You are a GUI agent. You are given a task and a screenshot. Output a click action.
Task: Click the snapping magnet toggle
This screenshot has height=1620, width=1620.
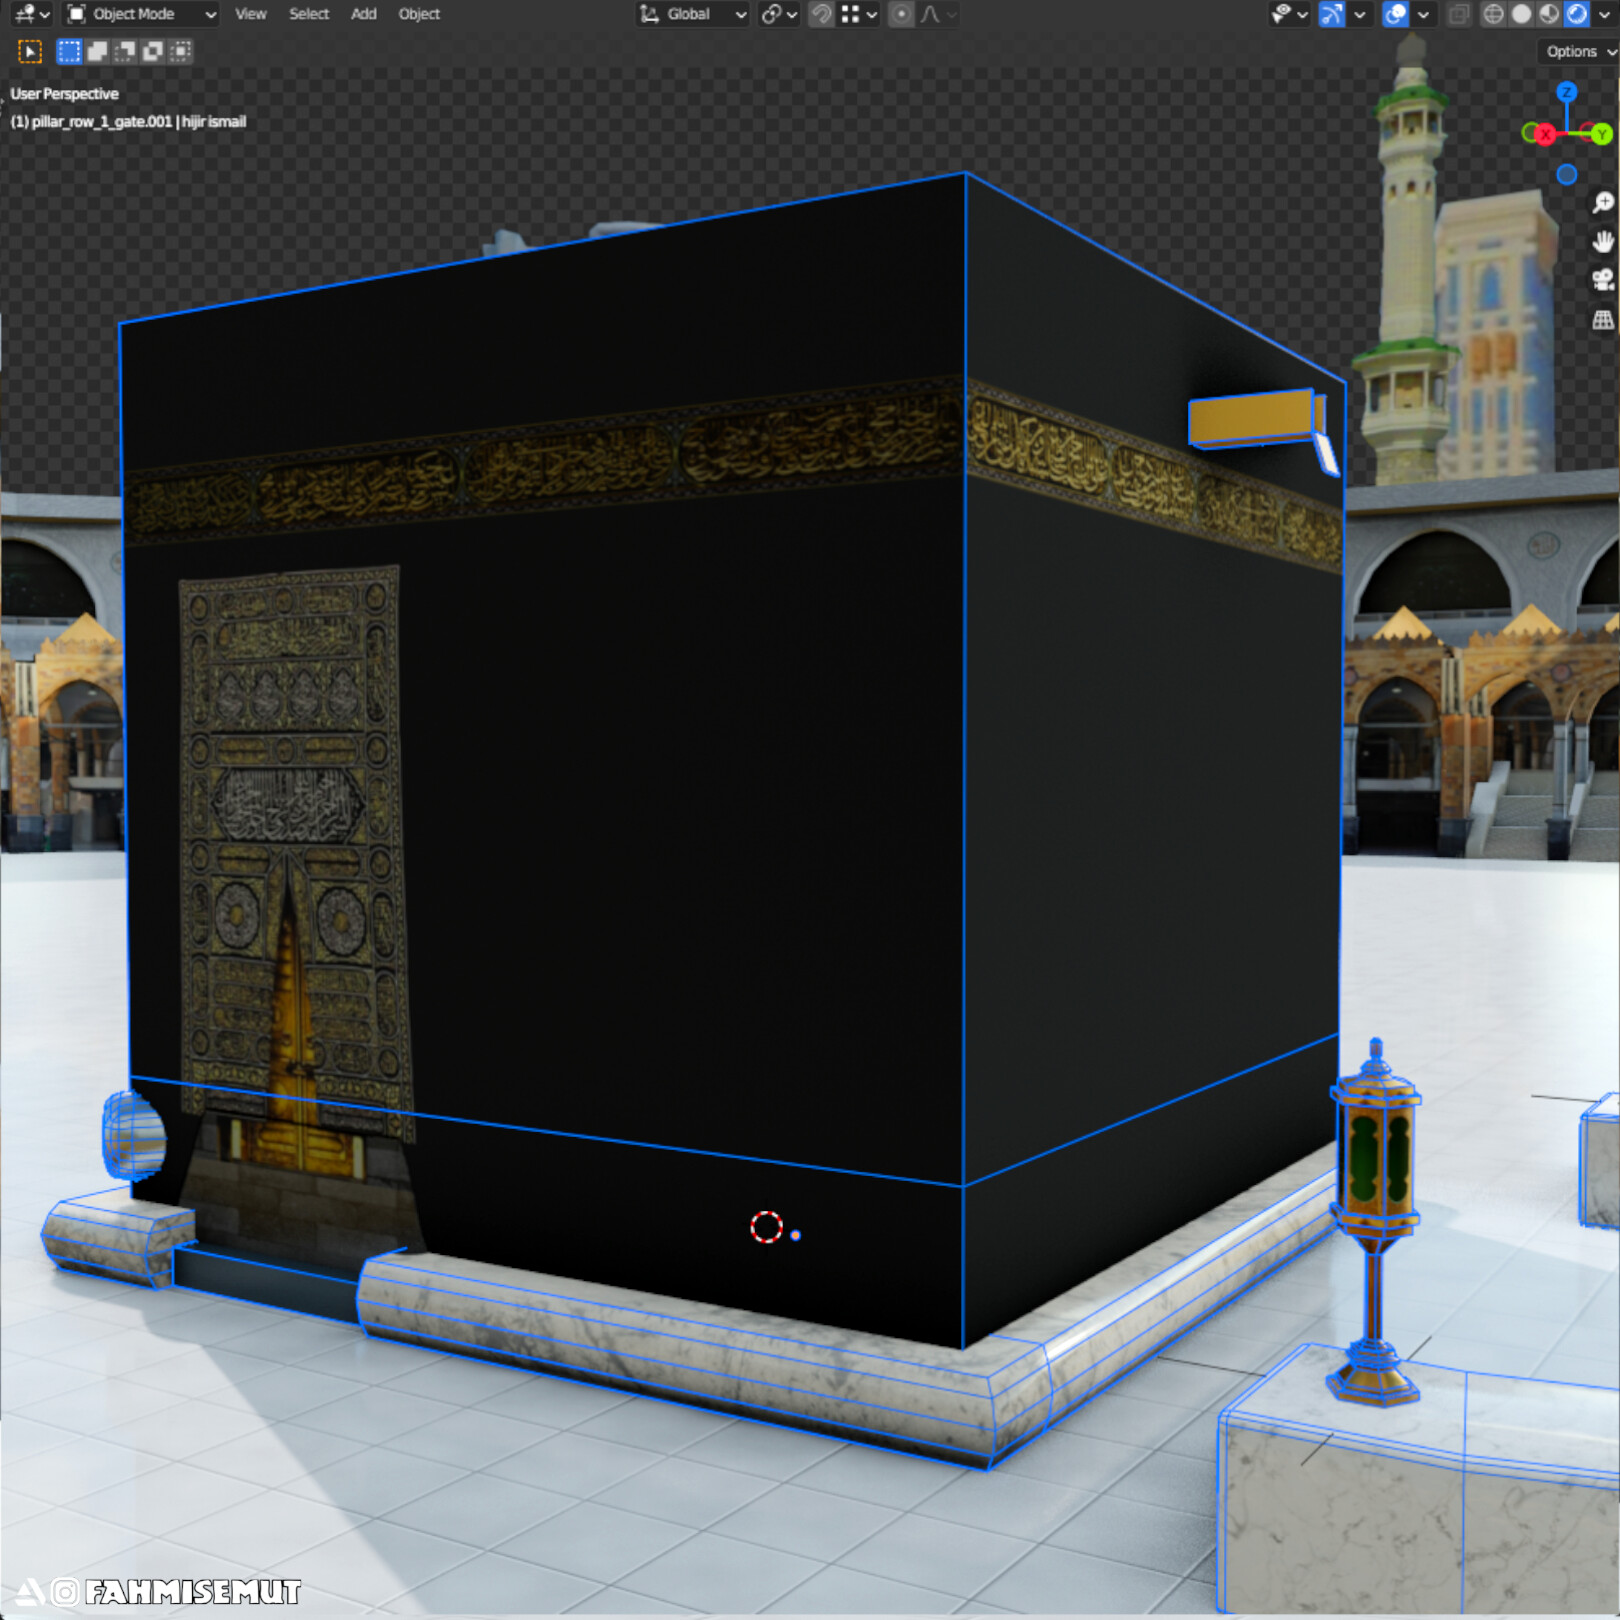click(820, 14)
